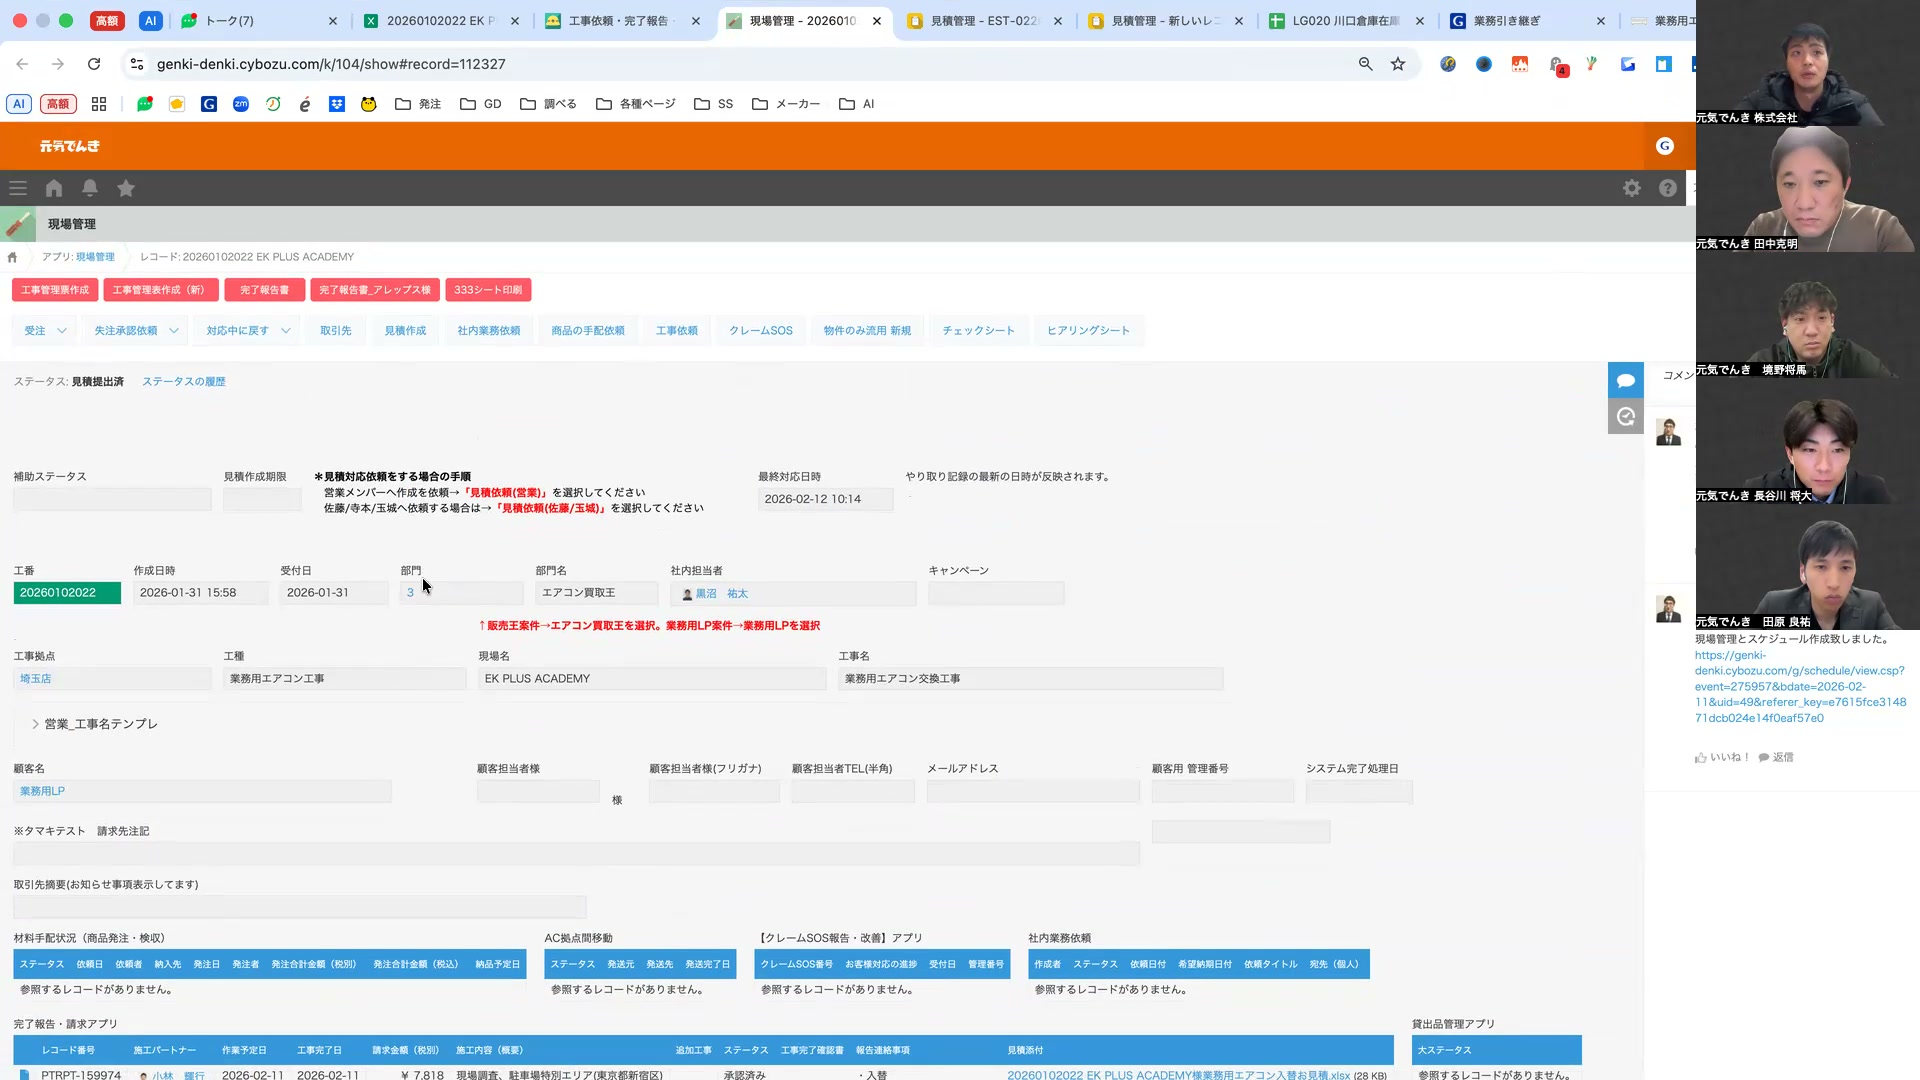Open the 調べる bookmarks folder

[548, 104]
